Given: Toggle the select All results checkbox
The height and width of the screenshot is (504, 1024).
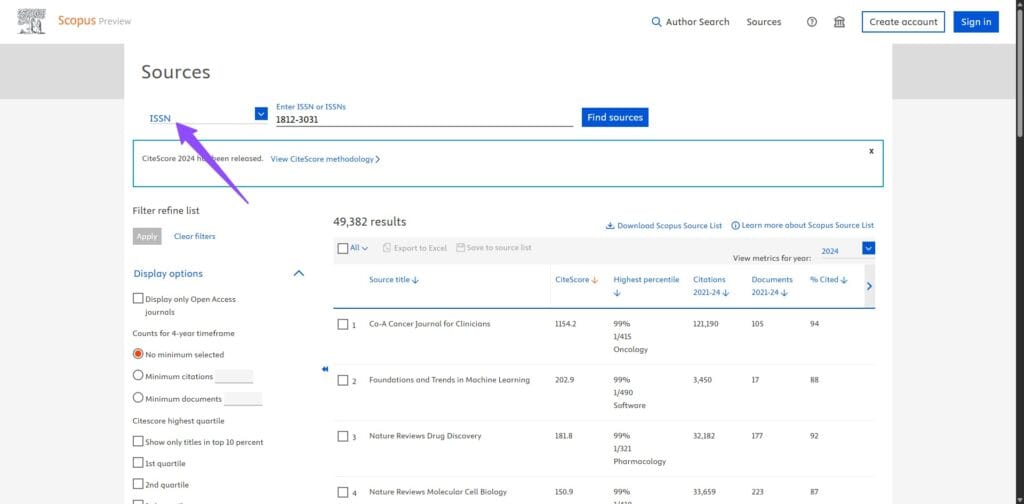Looking at the screenshot, I should [343, 248].
